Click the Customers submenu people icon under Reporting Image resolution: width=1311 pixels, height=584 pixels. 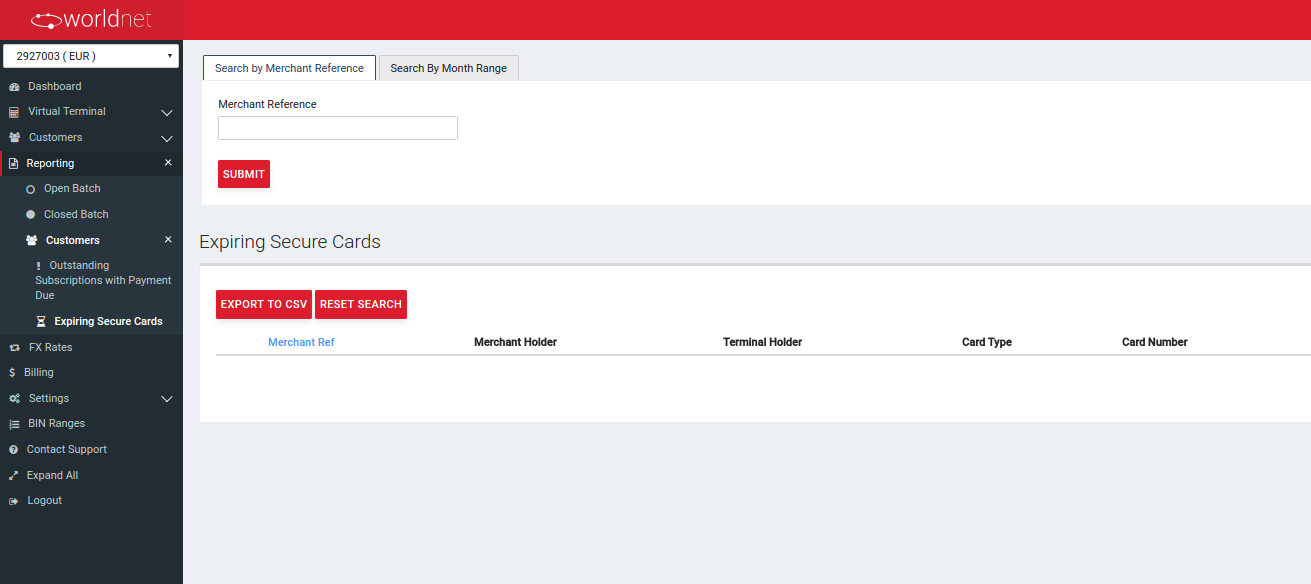tap(32, 241)
